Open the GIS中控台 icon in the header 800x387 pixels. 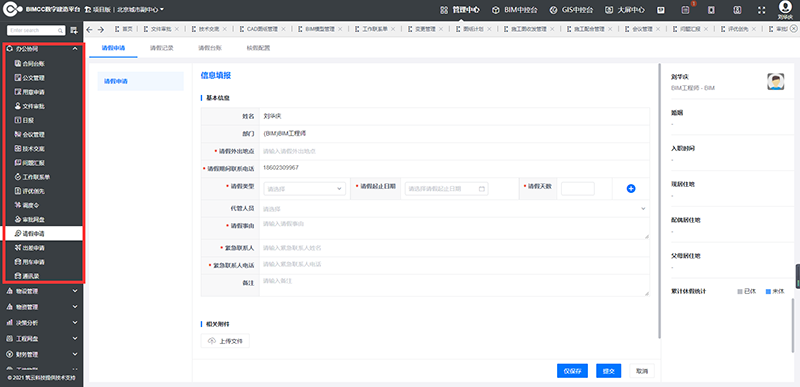pyautogui.click(x=554, y=10)
